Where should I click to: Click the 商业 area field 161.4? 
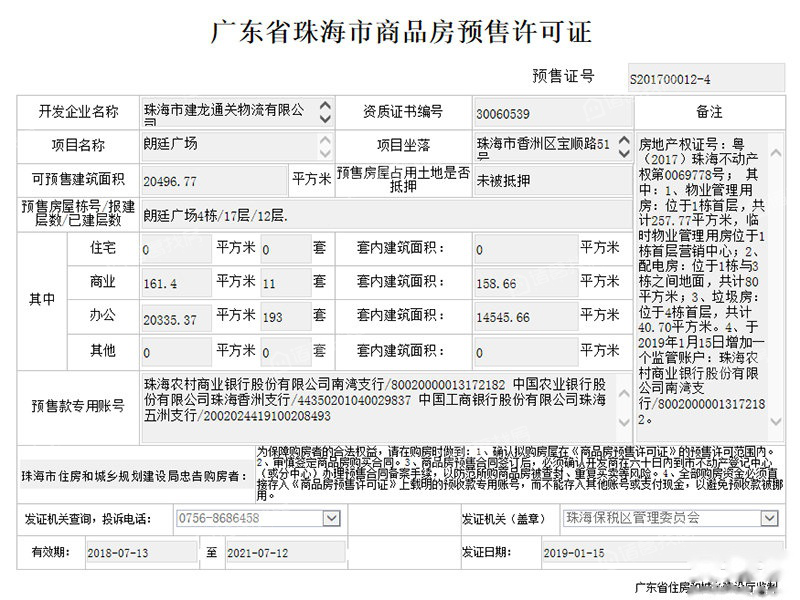[x=177, y=283]
